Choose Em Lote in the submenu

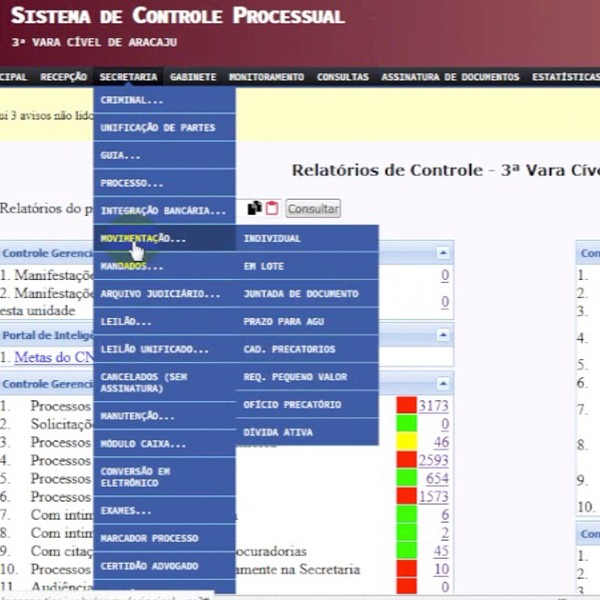[x=264, y=267]
